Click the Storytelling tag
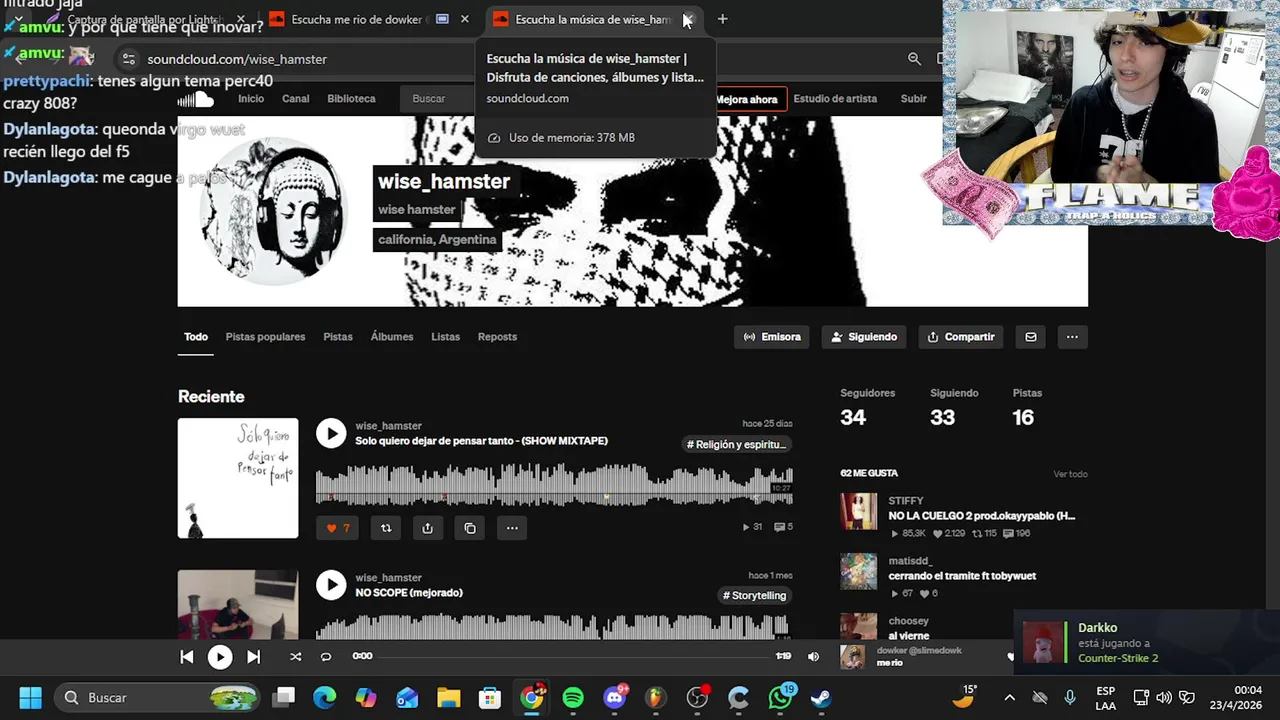This screenshot has height=720, width=1280. pos(755,595)
